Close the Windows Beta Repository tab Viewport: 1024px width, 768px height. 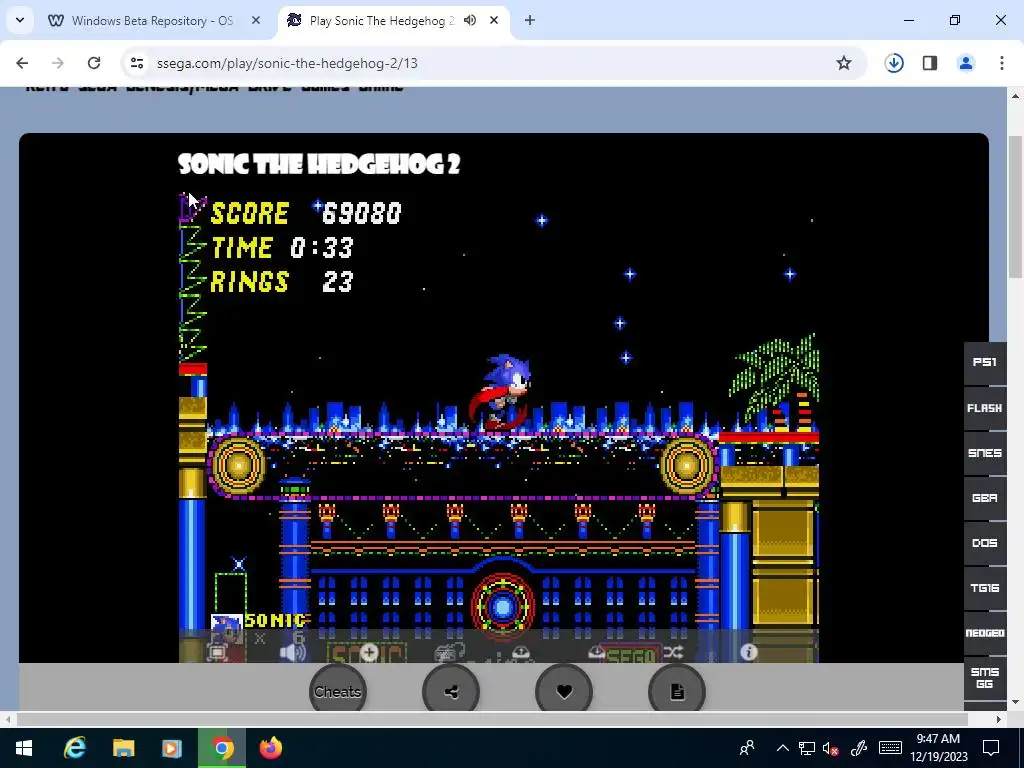256,21
